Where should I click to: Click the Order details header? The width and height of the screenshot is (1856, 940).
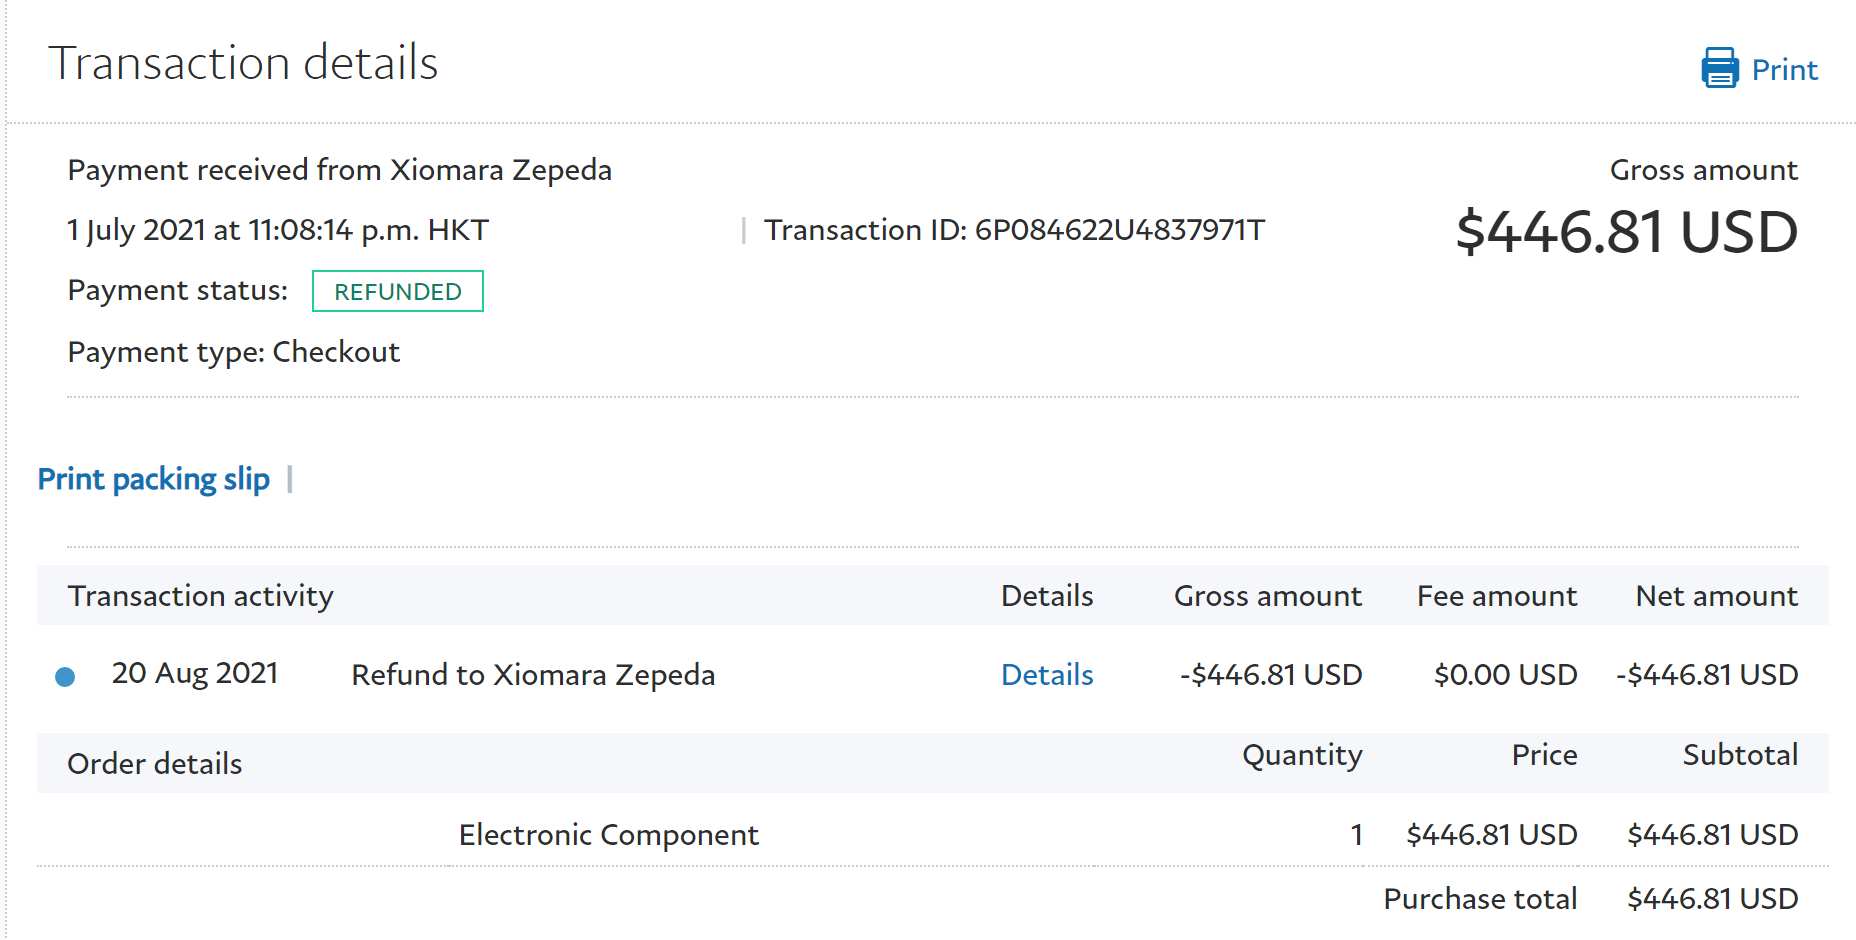(x=154, y=764)
